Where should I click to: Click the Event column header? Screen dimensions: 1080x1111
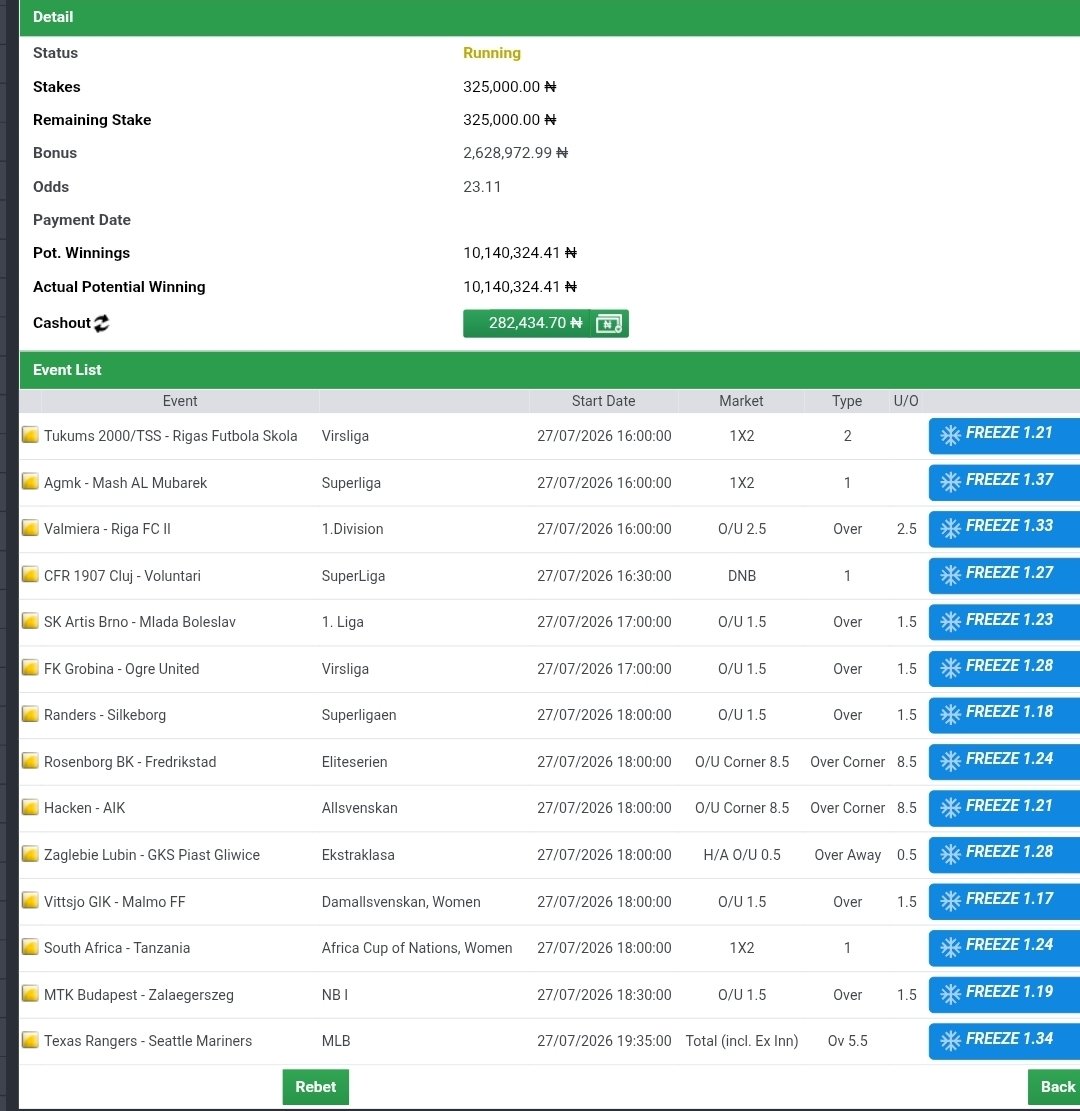coord(180,401)
